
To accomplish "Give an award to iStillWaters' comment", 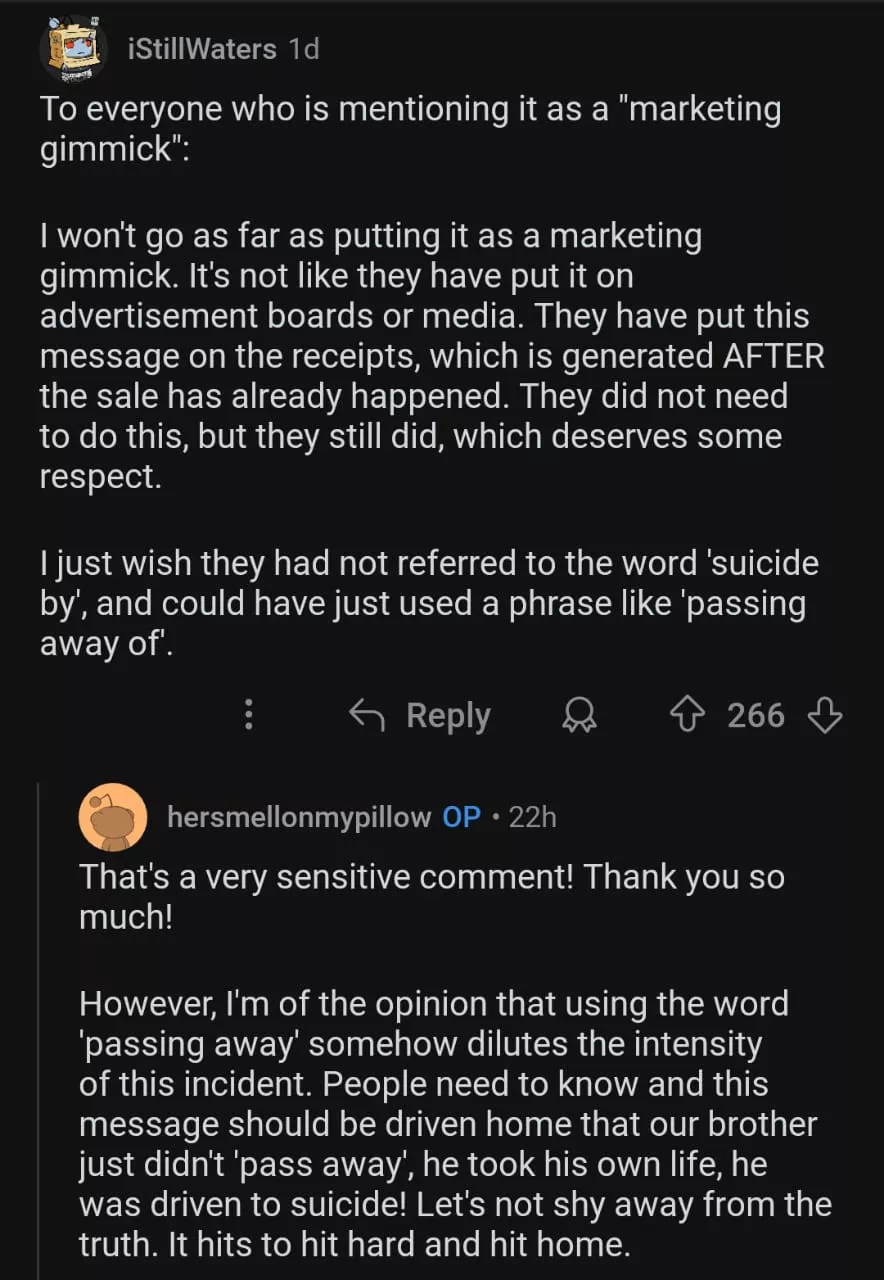I will [578, 715].
